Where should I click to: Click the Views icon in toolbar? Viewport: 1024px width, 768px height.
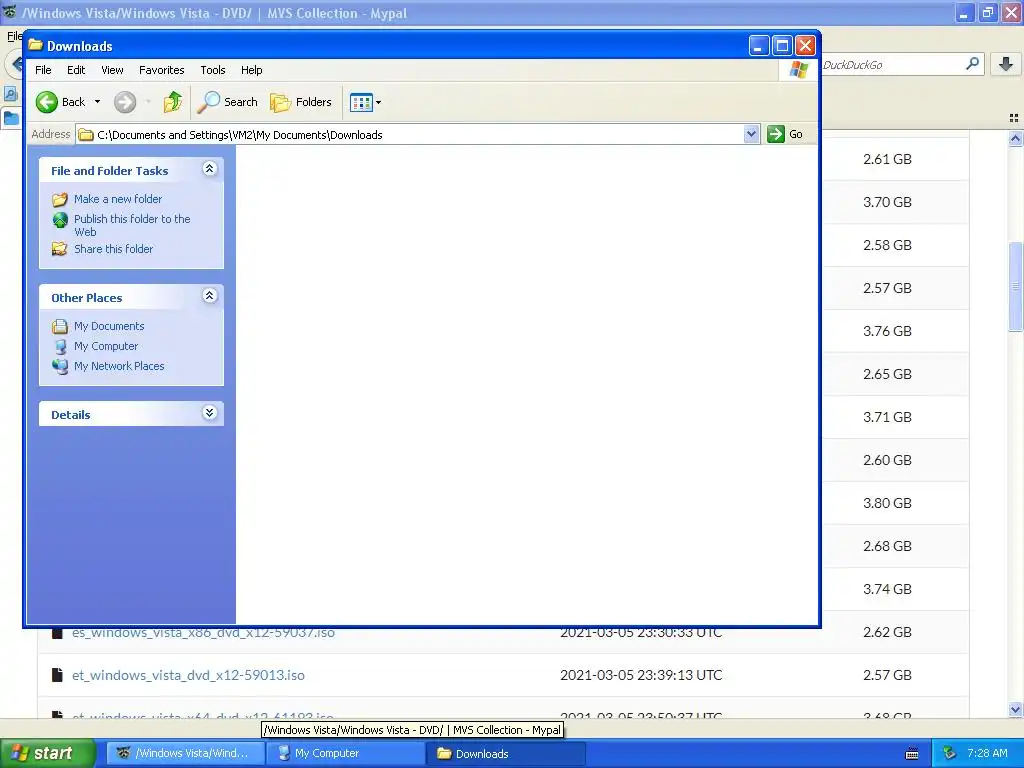(361, 102)
